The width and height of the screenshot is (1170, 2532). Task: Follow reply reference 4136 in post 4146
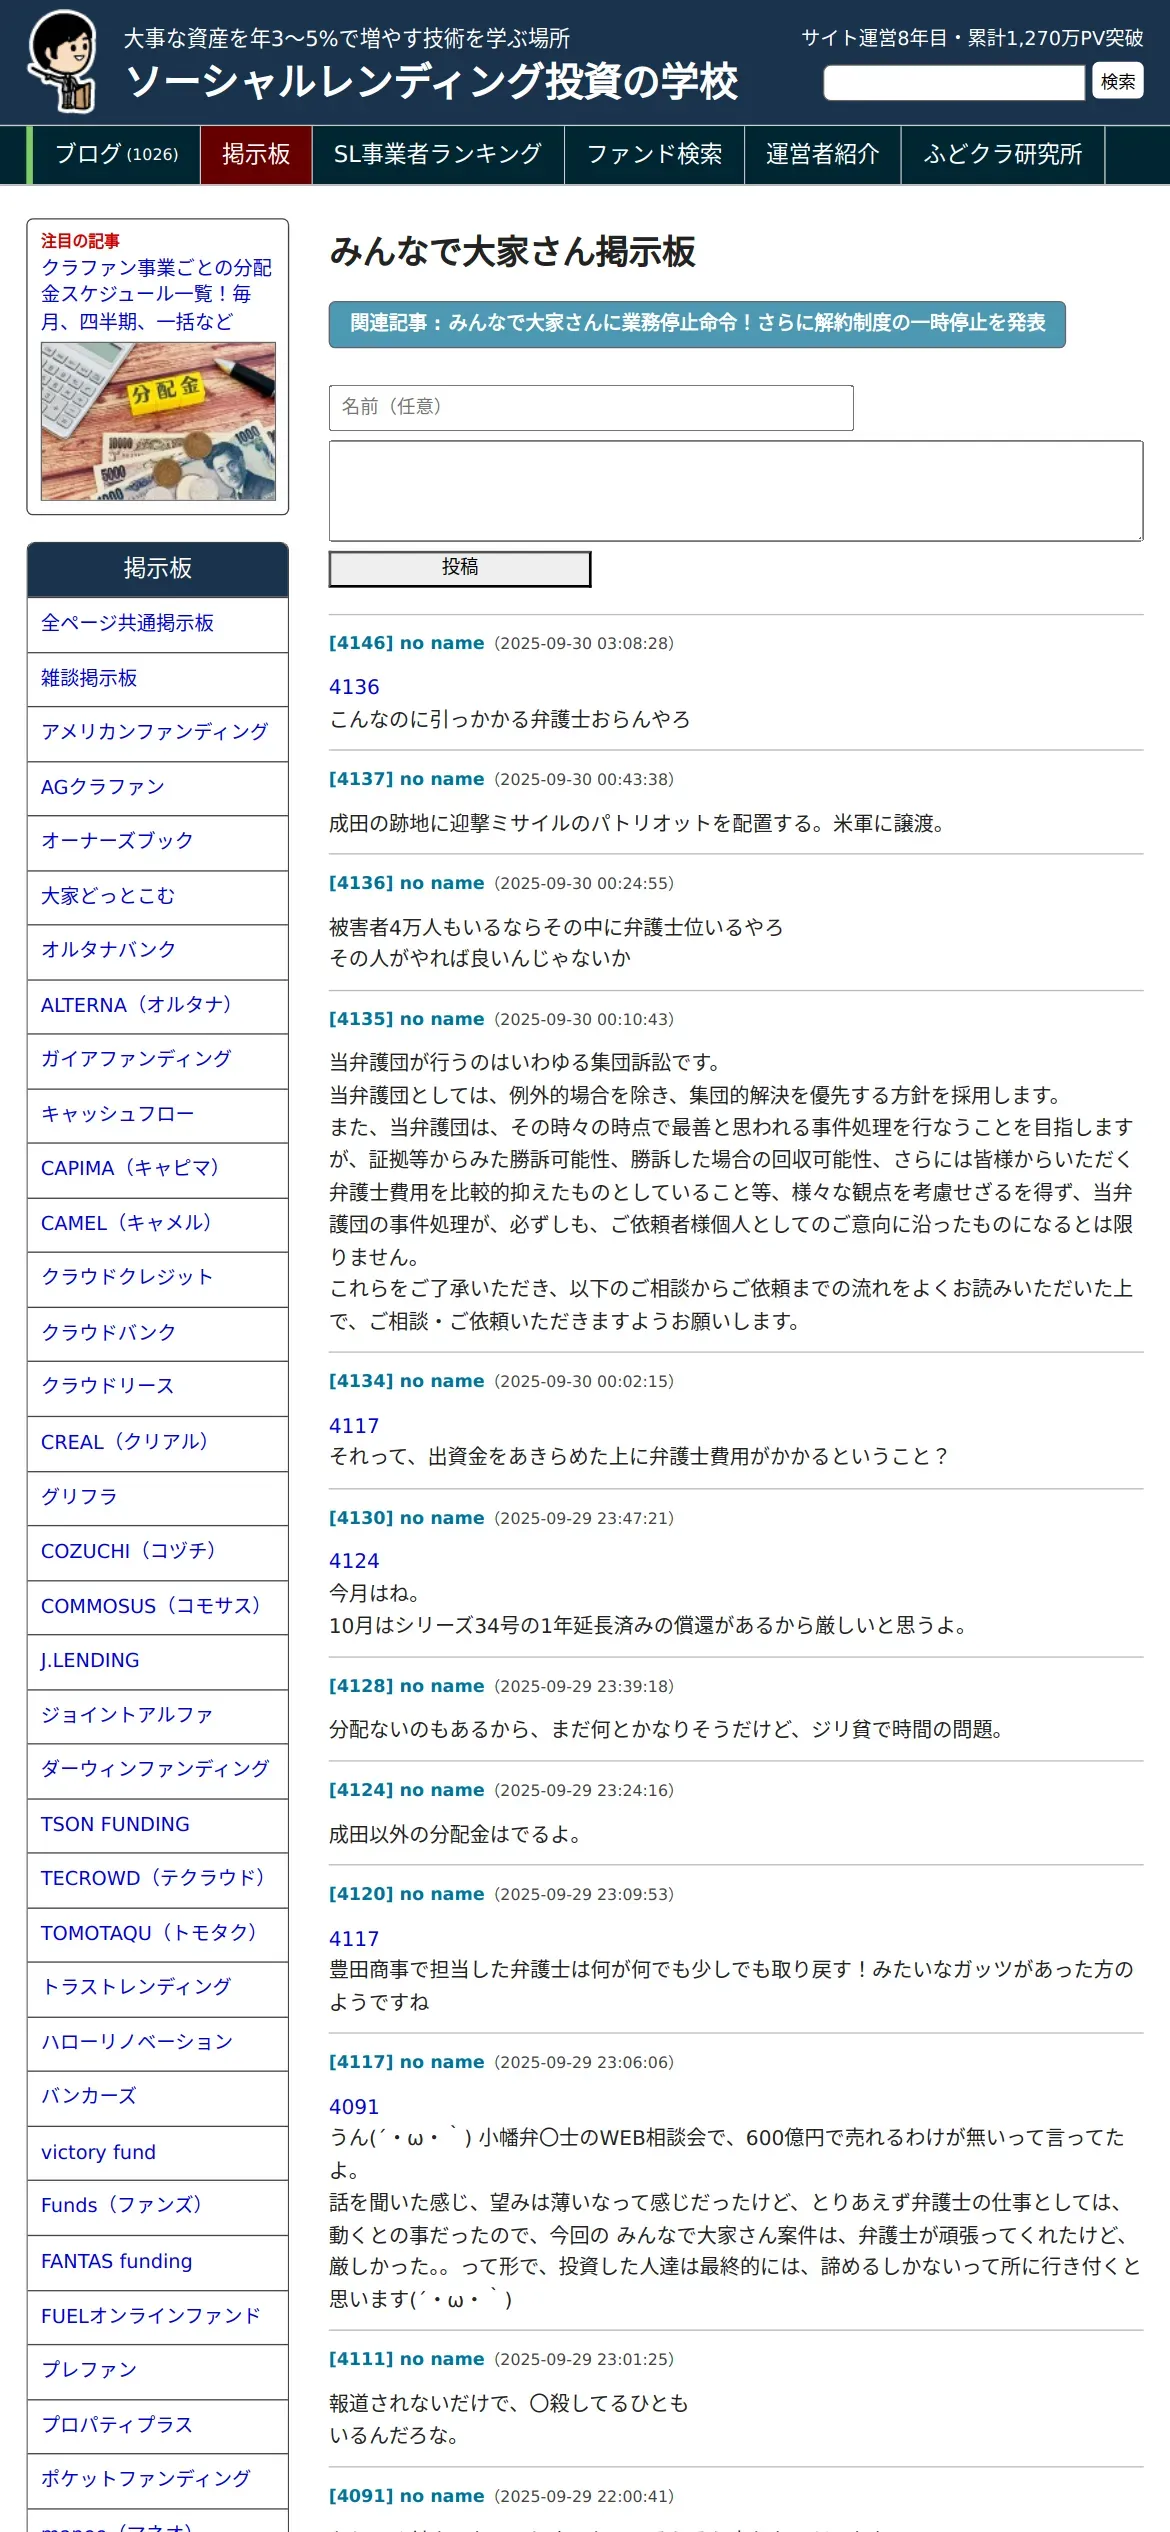click(354, 687)
